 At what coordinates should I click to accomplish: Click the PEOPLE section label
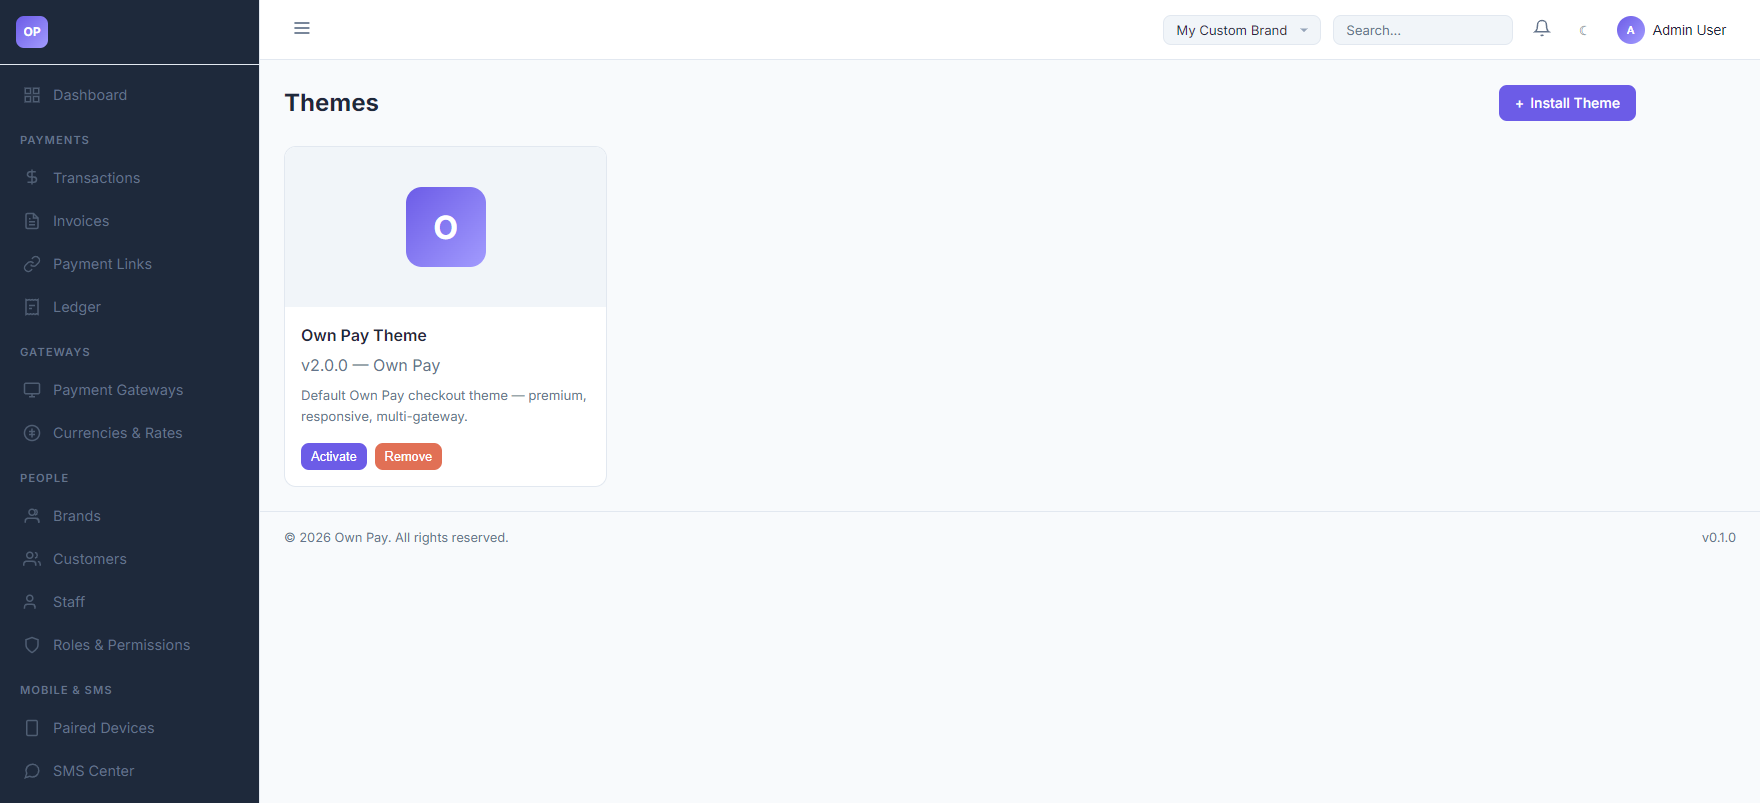(44, 478)
